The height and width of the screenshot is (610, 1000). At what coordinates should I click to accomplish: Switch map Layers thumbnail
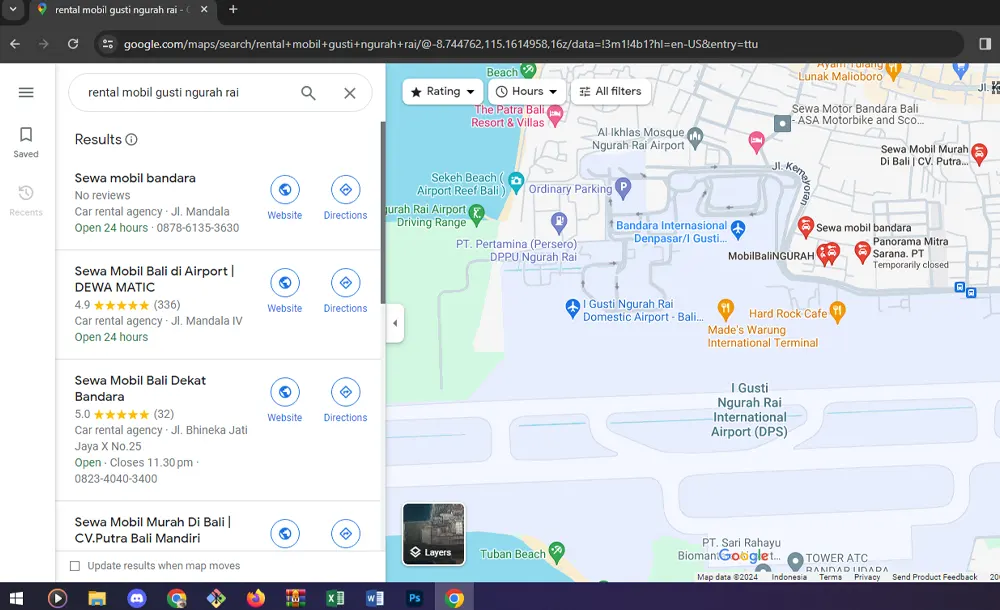[x=434, y=534]
